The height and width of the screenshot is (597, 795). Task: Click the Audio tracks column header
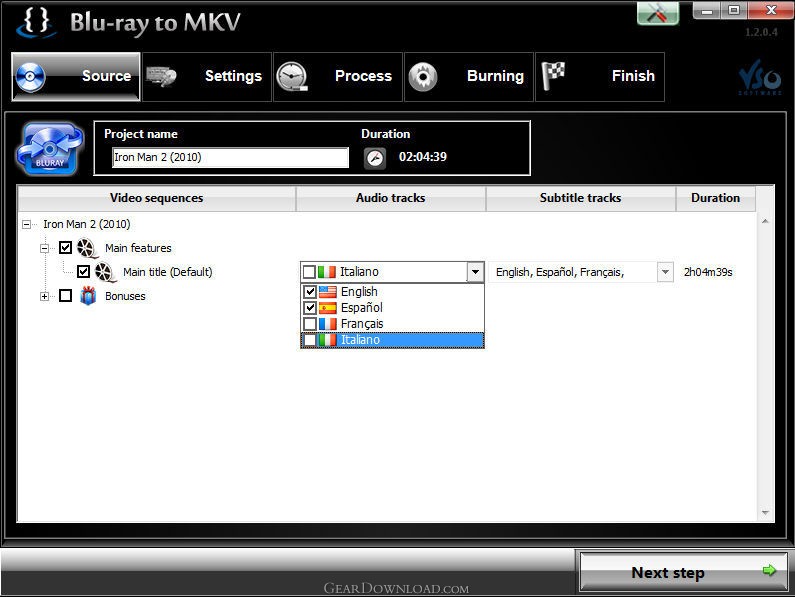(x=390, y=198)
